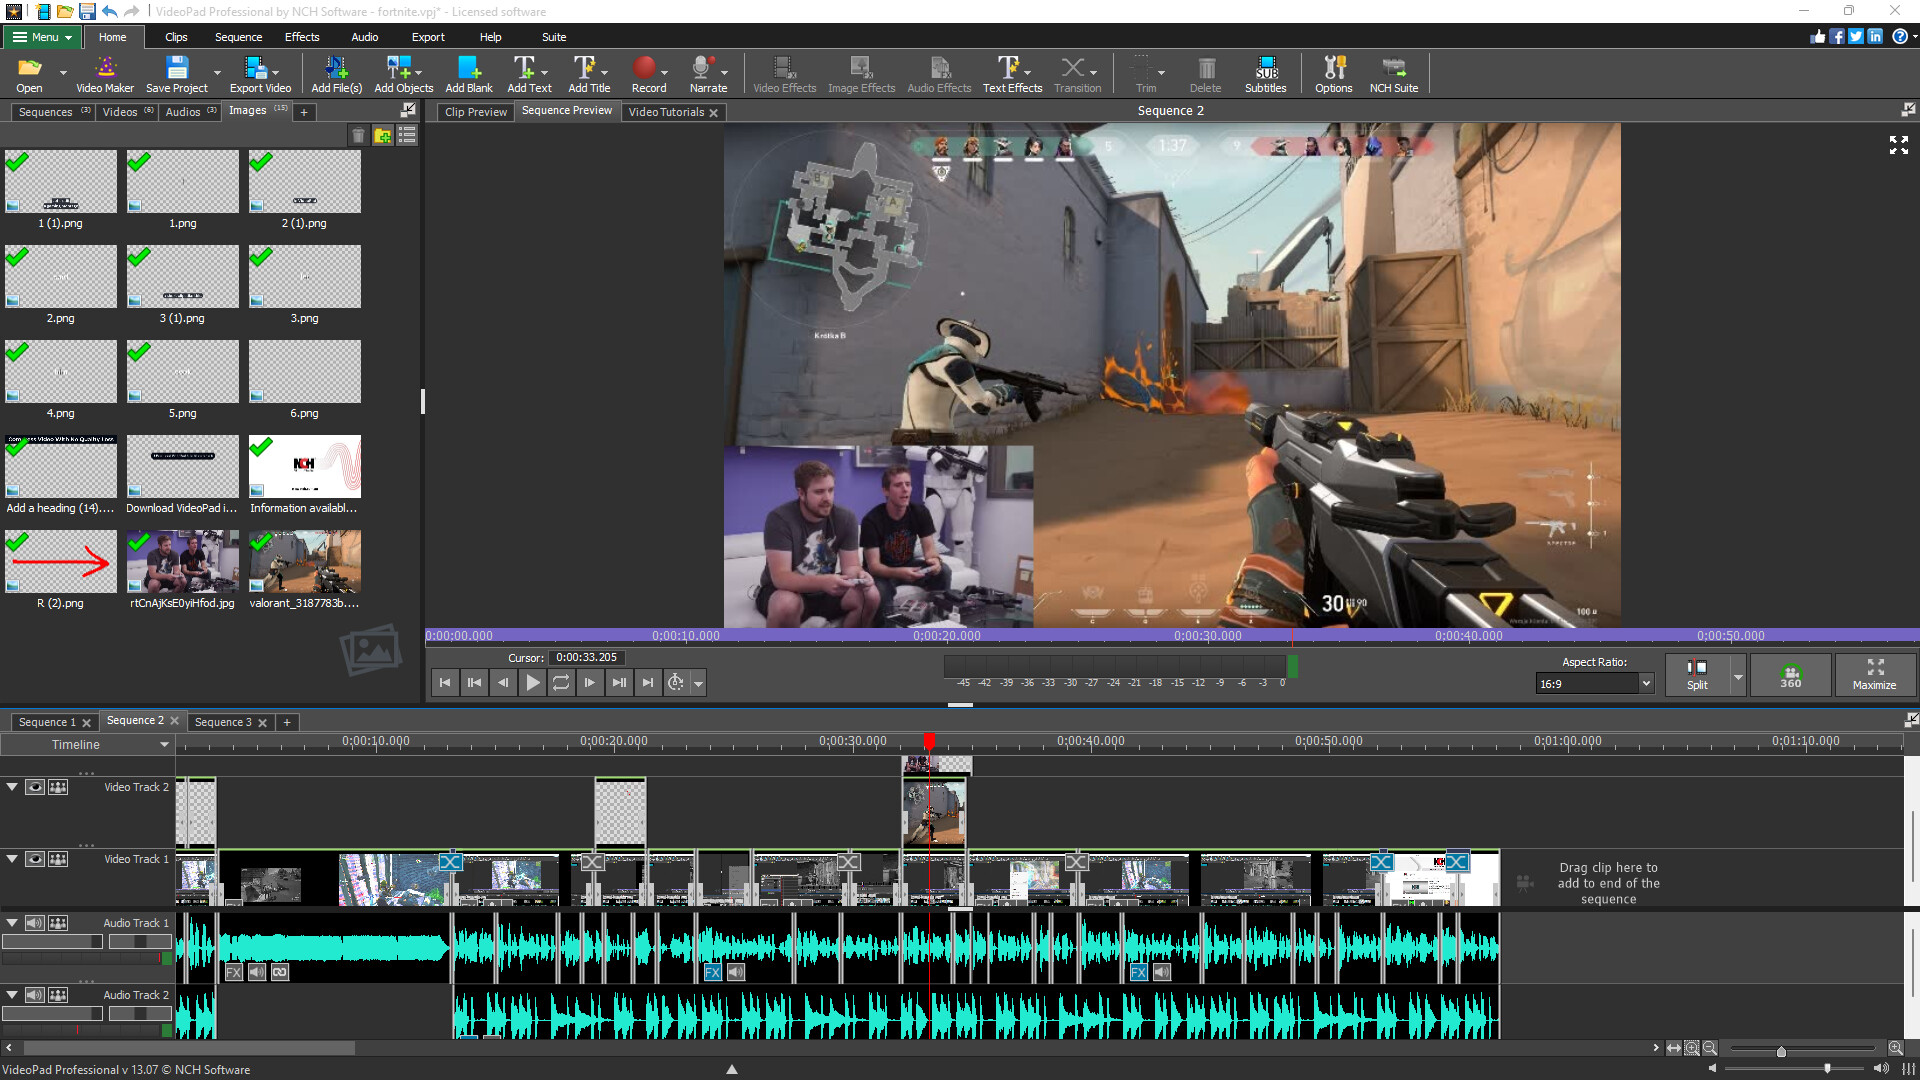Open the Audio Effects panel
Viewport: 1920px width, 1080px height.
938,72
